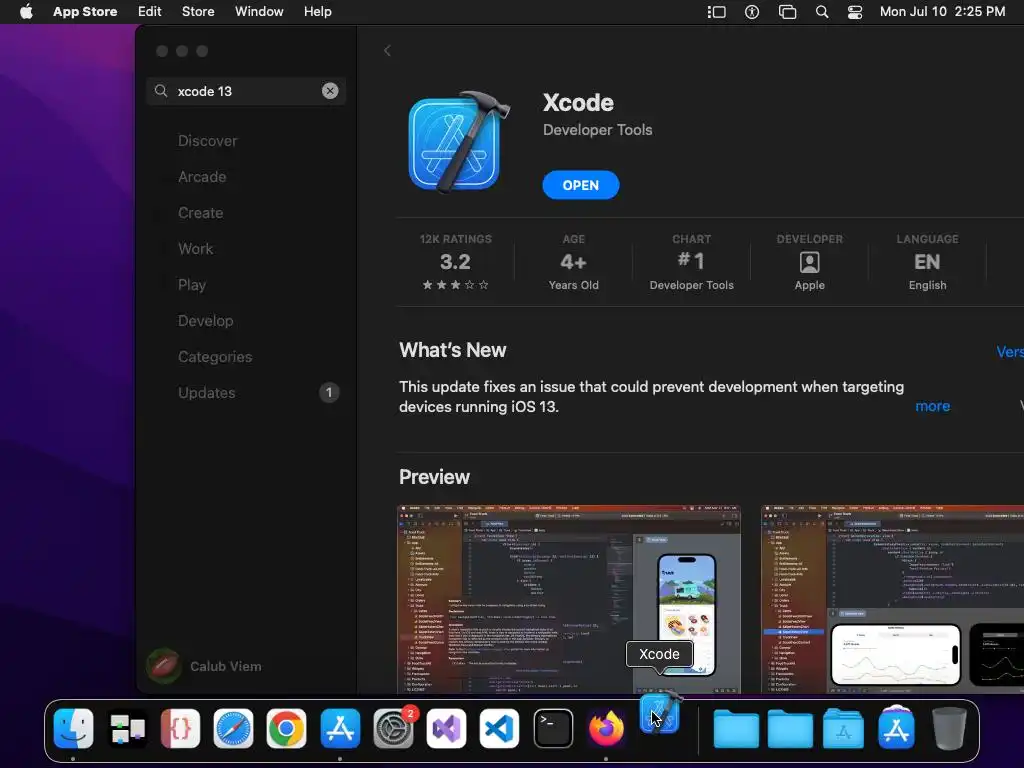
Task: Open the red curly-braces app in dock
Action: point(180,728)
